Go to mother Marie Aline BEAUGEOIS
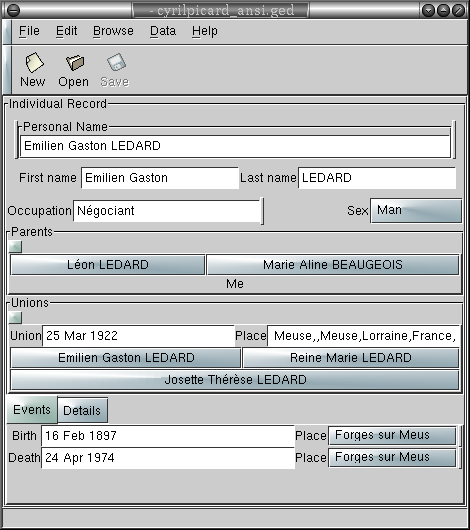This screenshot has height=530, width=470. [x=333, y=265]
